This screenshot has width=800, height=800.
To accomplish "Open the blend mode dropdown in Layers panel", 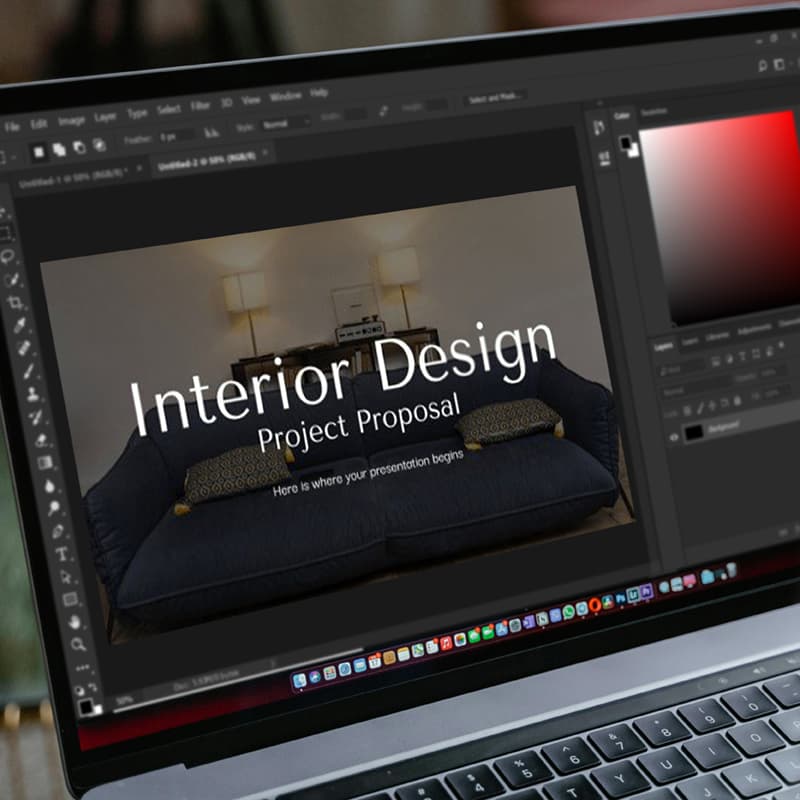I will coord(696,388).
